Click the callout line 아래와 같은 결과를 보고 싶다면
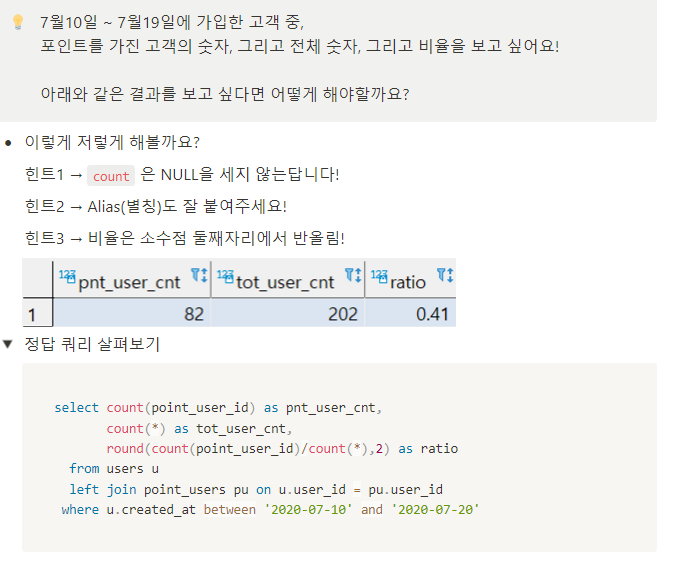 click(x=225, y=94)
